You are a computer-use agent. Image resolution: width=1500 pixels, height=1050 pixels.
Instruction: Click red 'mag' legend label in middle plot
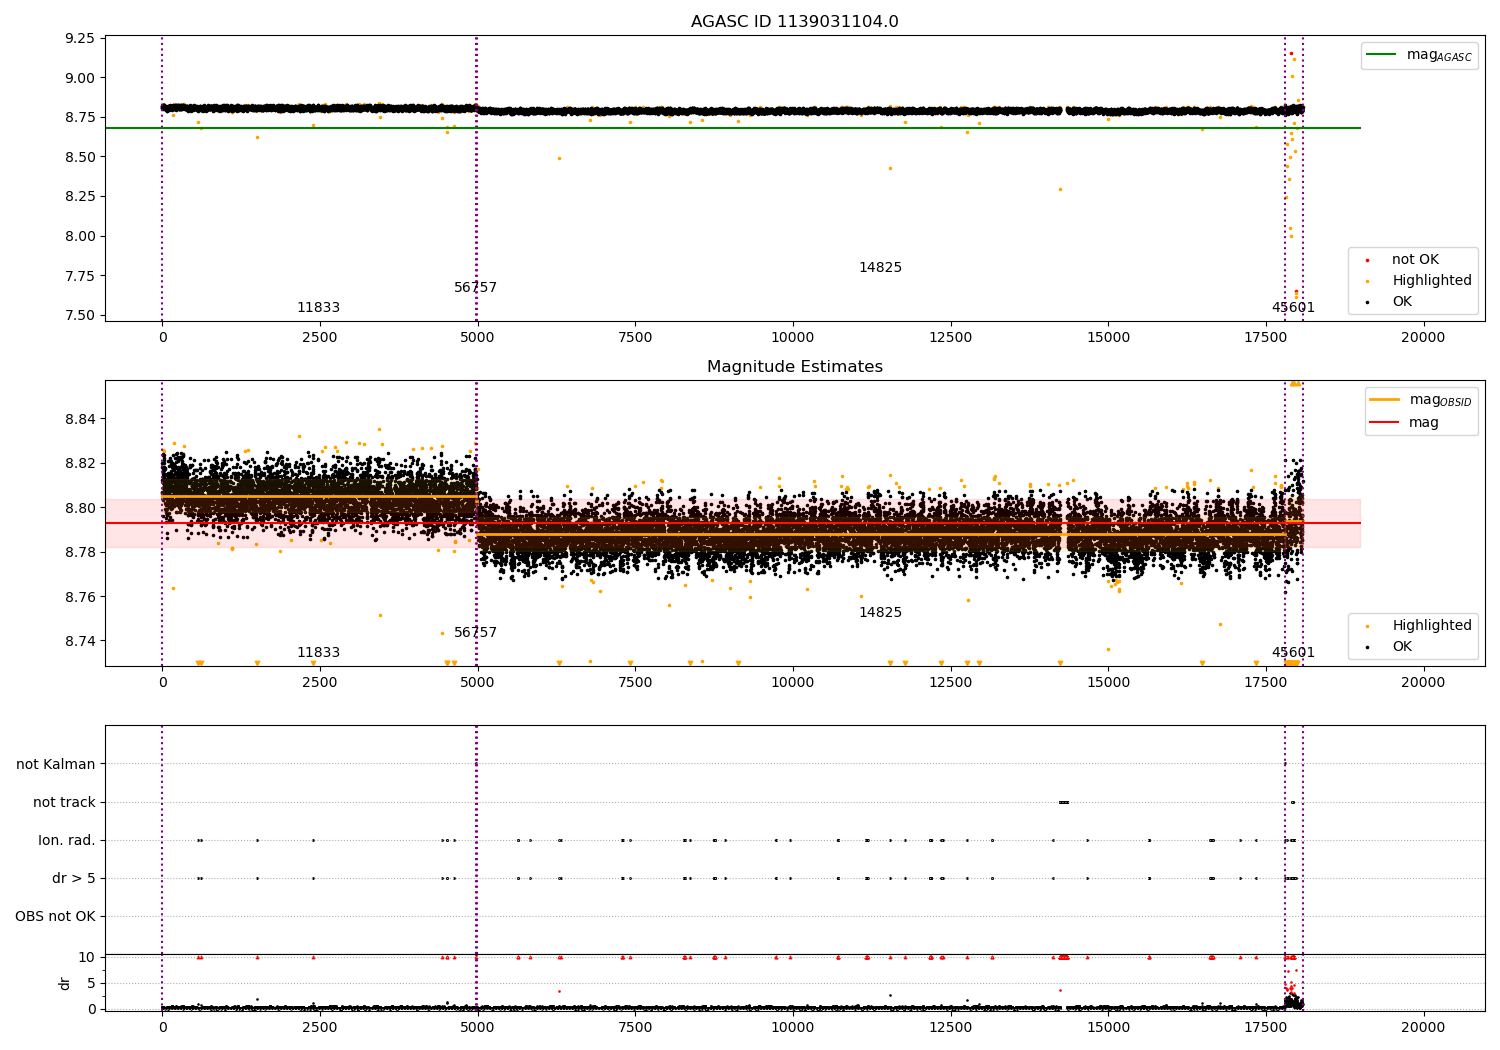click(x=1424, y=423)
